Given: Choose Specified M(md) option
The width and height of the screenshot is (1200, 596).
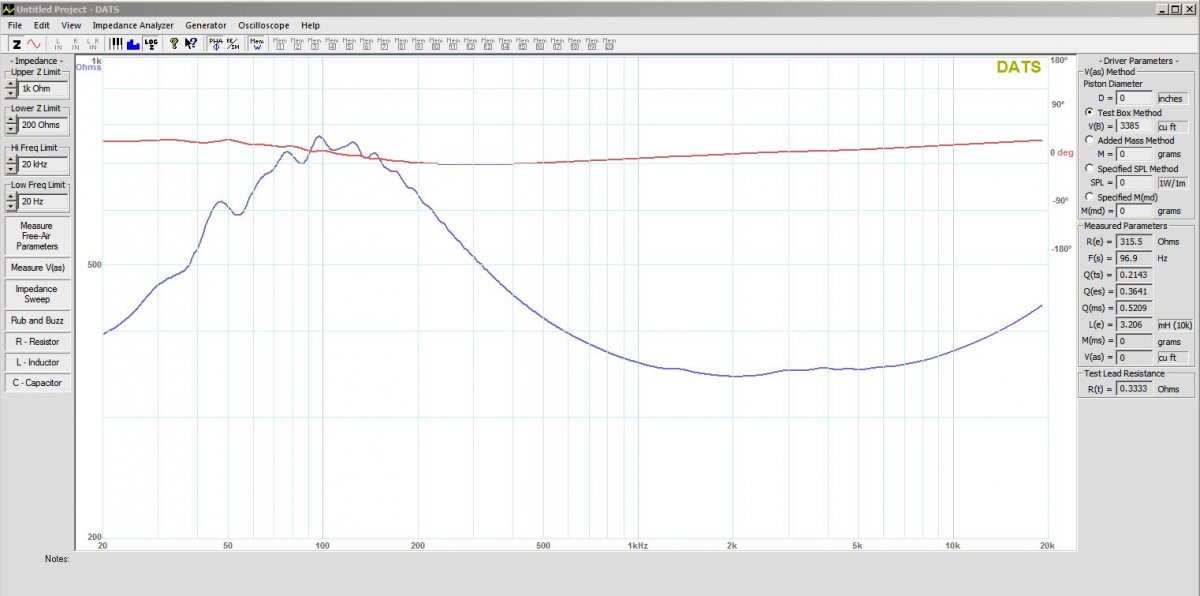Looking at the screenshot, I should point(1088,197).
